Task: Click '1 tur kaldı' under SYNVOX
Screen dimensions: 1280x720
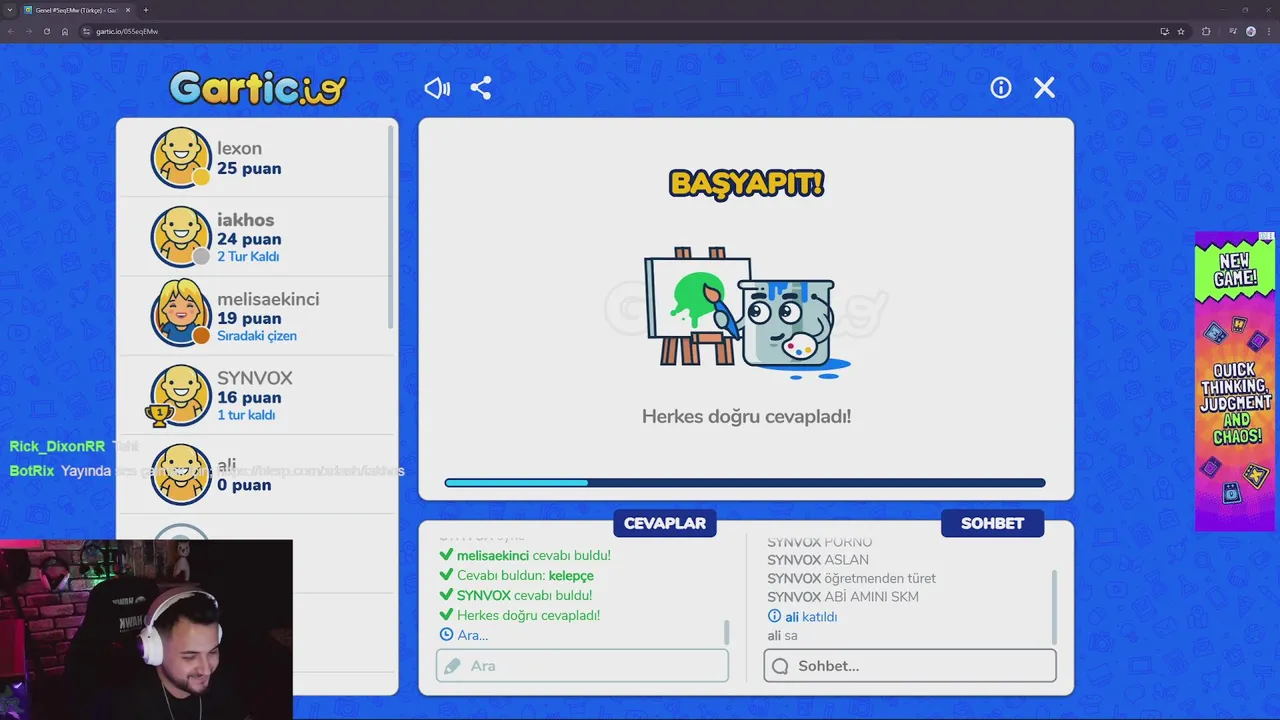Action: pyautogui.click(x=246, y=415)
